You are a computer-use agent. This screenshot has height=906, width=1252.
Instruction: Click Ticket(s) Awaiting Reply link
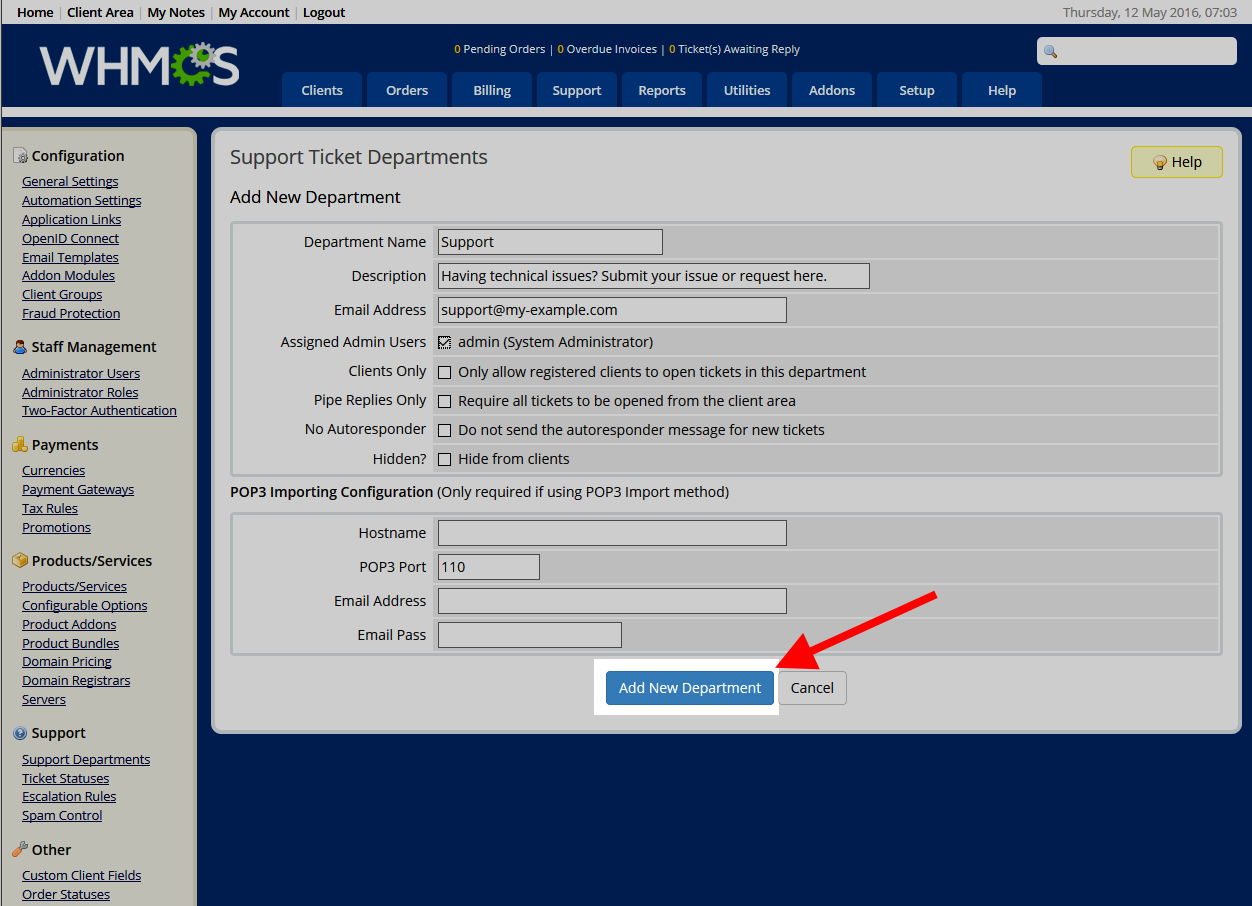tap(734, 49)
